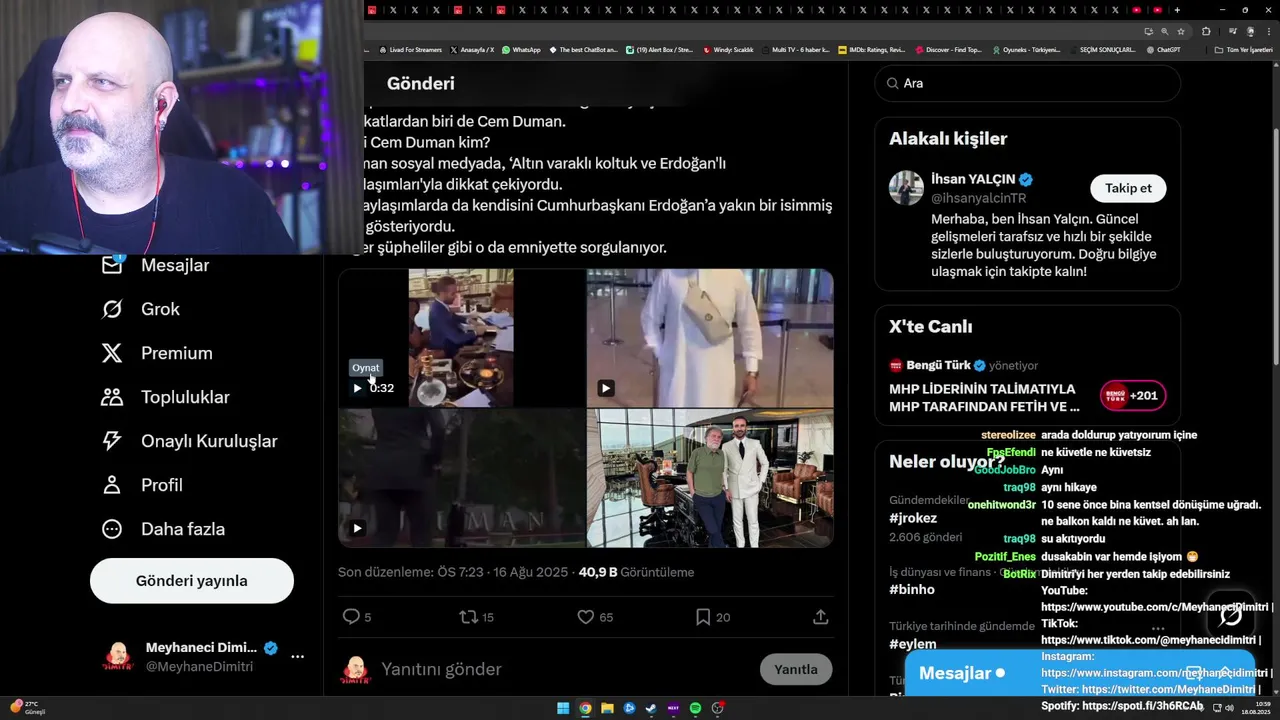Open the #binho trending topic
This screenshot has height=720, width=1280.
[912, 589]
